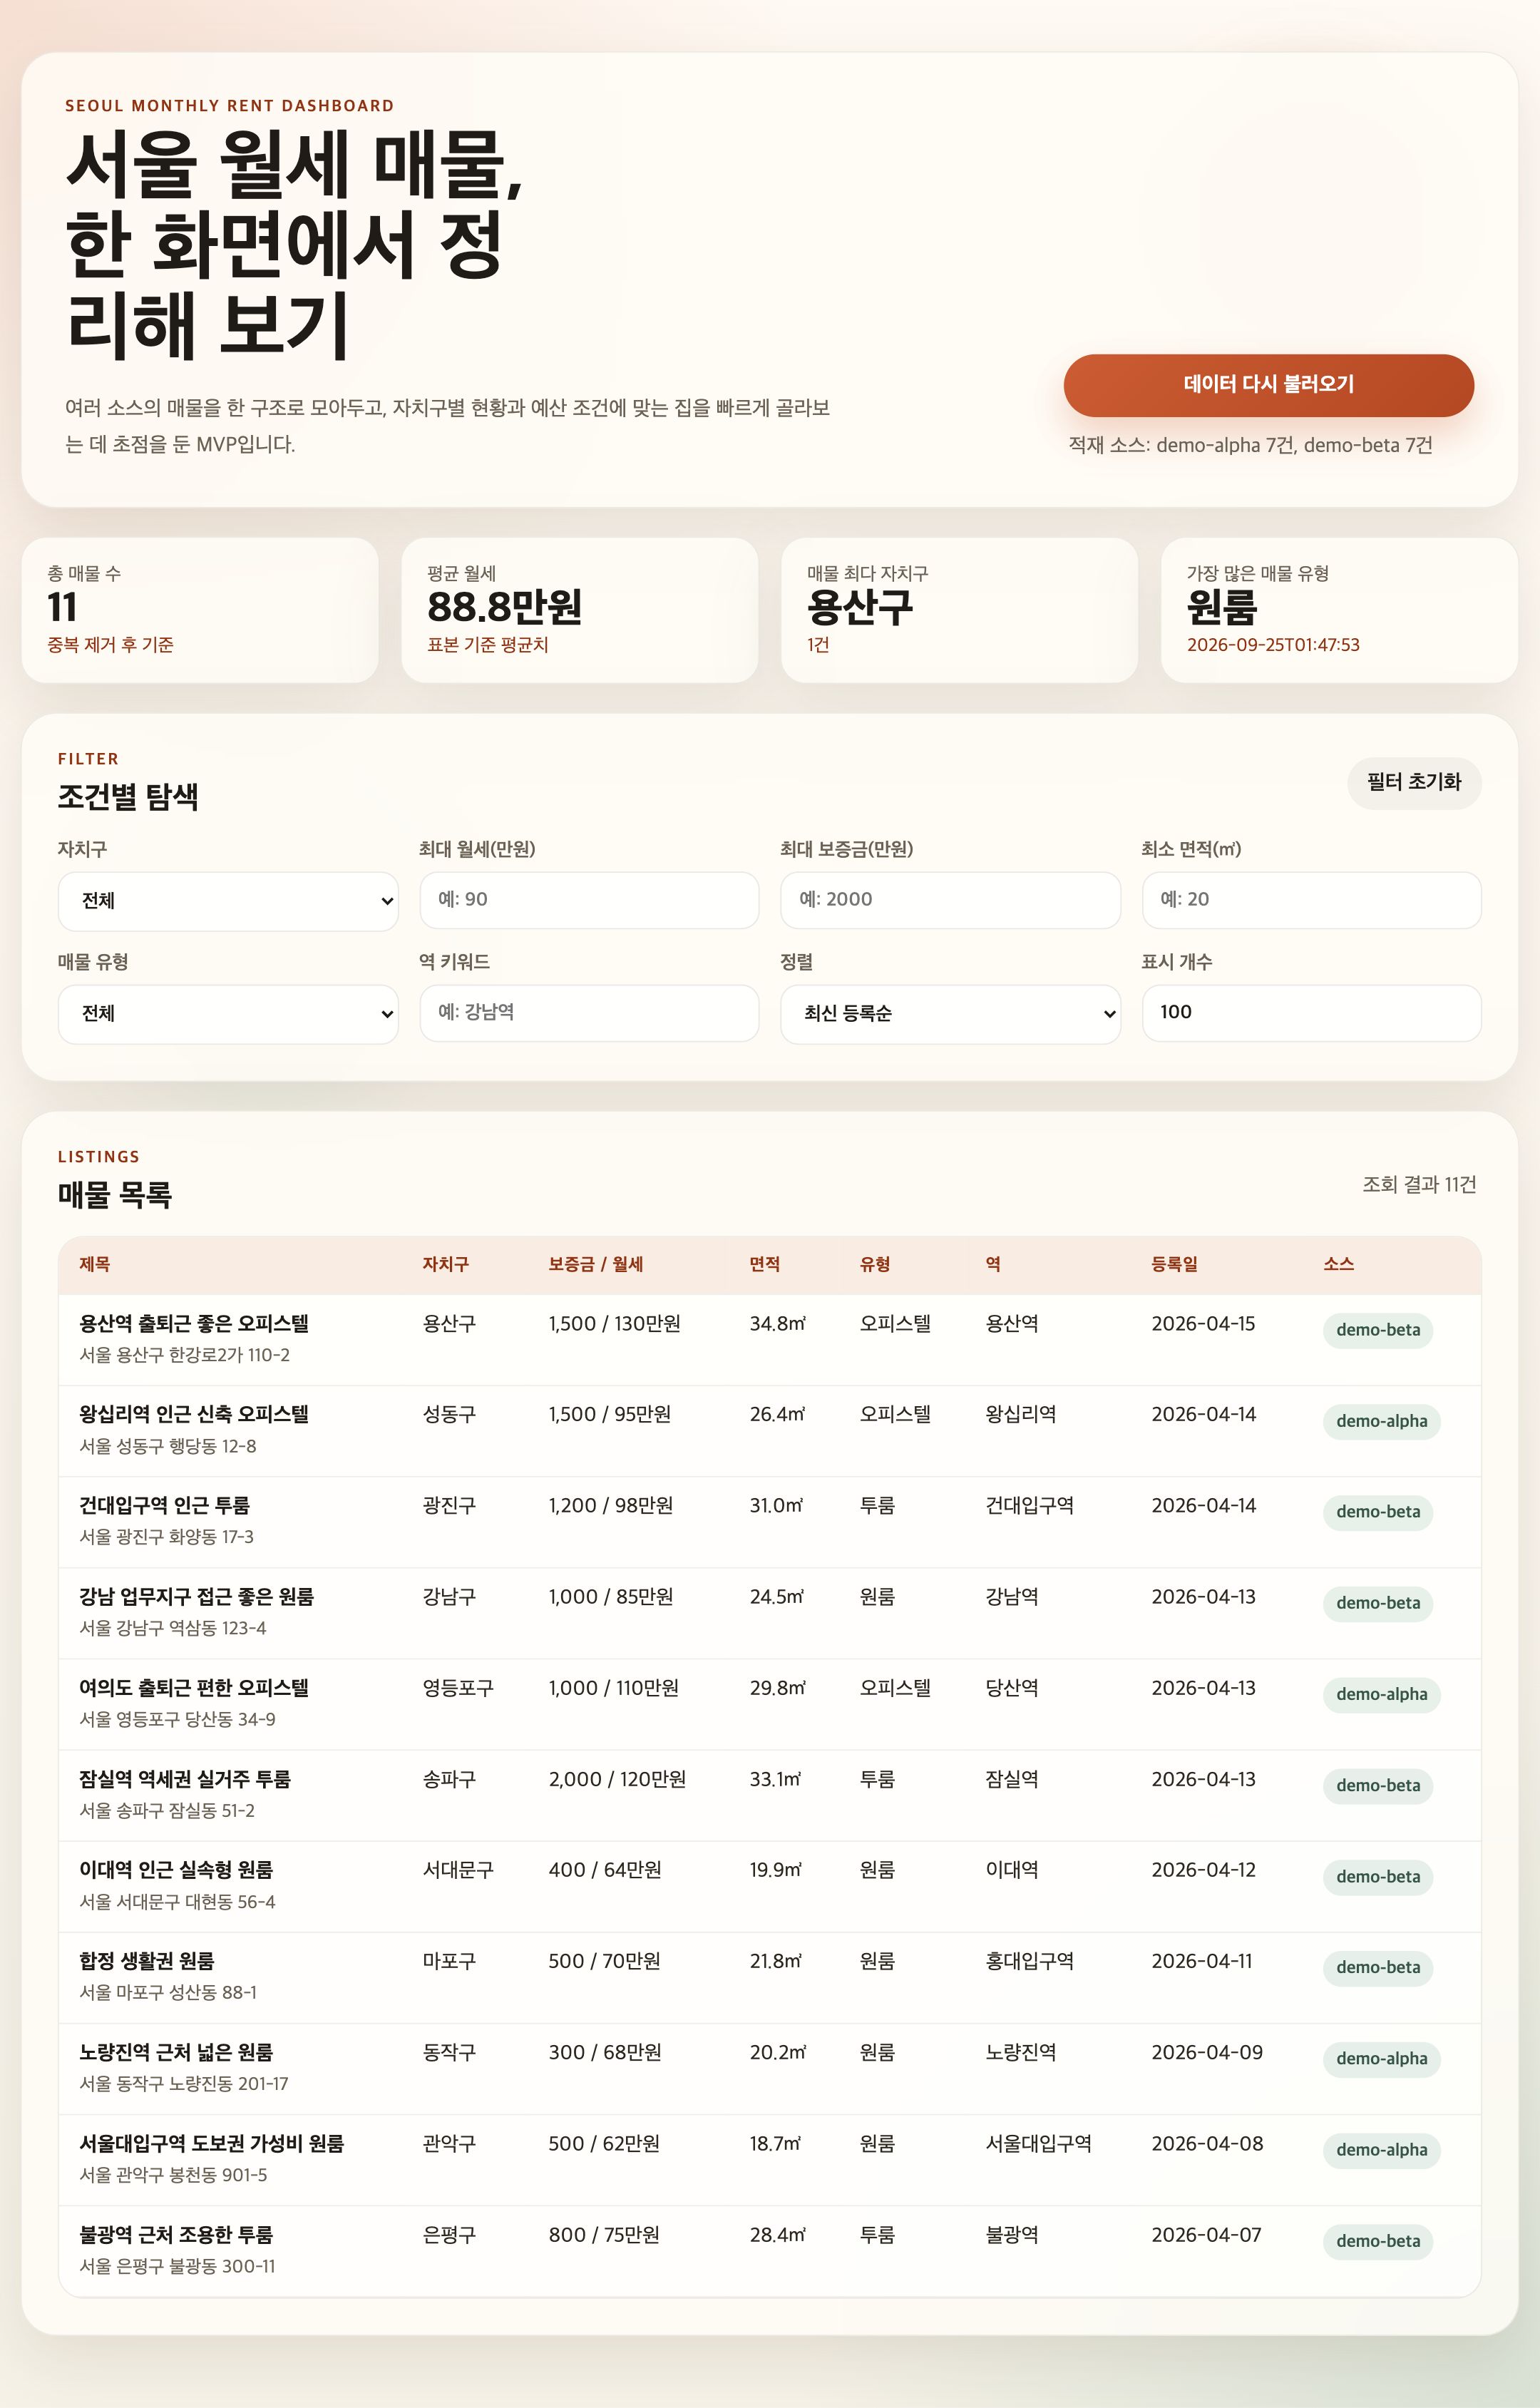
Task: Click the 등록일 column header
Action: (x=1174, y=1264)
